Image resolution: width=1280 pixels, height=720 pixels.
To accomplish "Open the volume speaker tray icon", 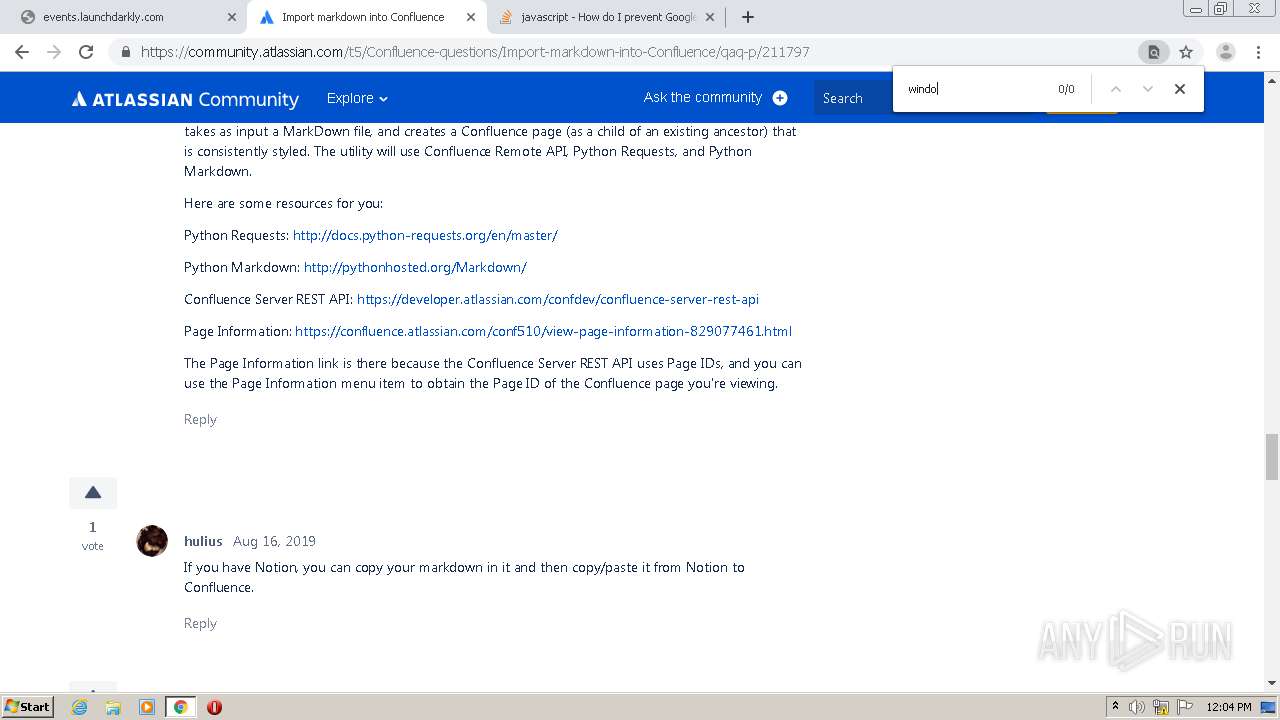I will (x=1137, y=707).
